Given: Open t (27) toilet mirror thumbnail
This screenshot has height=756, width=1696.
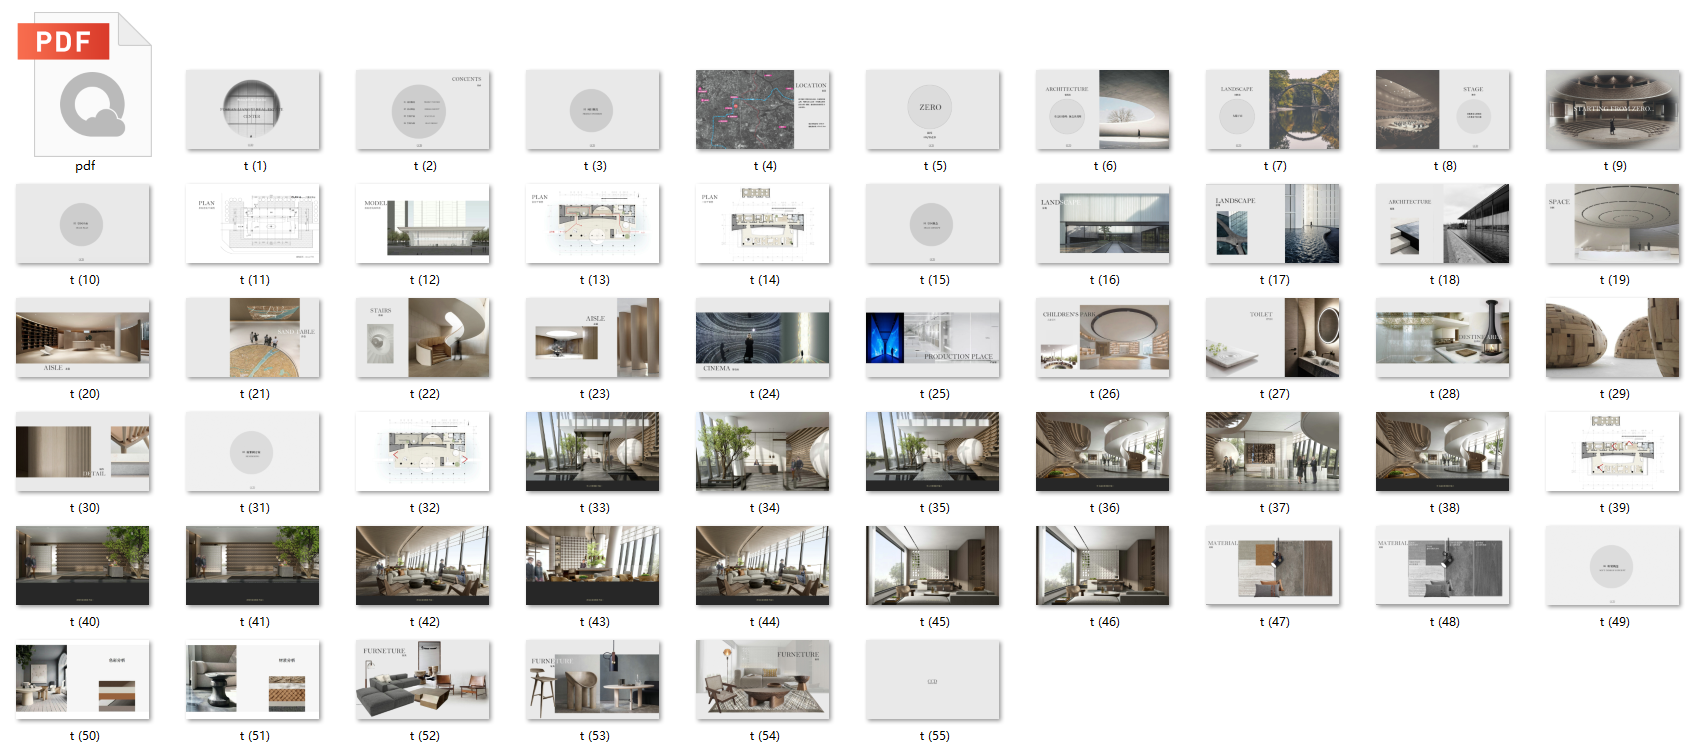Looking at the screenshot, I should coord(1273,338).
